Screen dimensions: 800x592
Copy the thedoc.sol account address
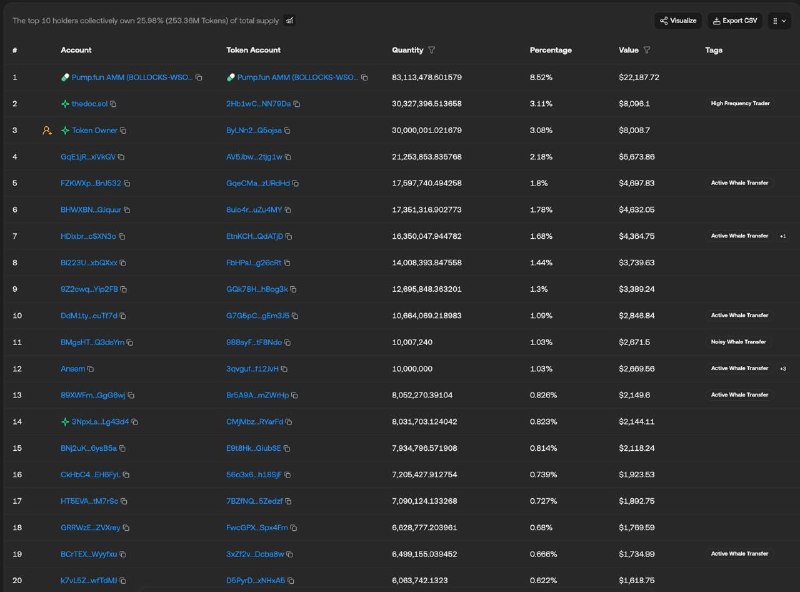pyautogui.click(x=113, y=104)
